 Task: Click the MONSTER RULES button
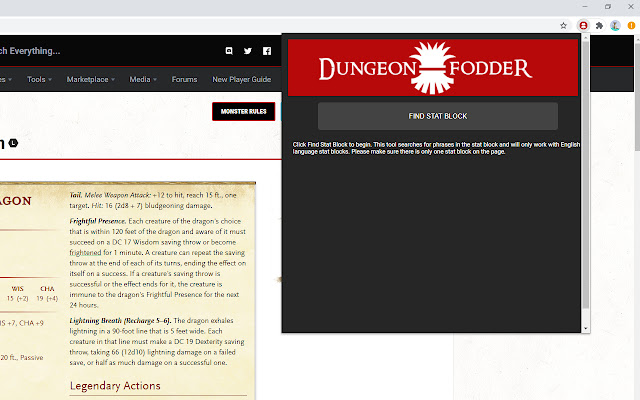[244, 111]
